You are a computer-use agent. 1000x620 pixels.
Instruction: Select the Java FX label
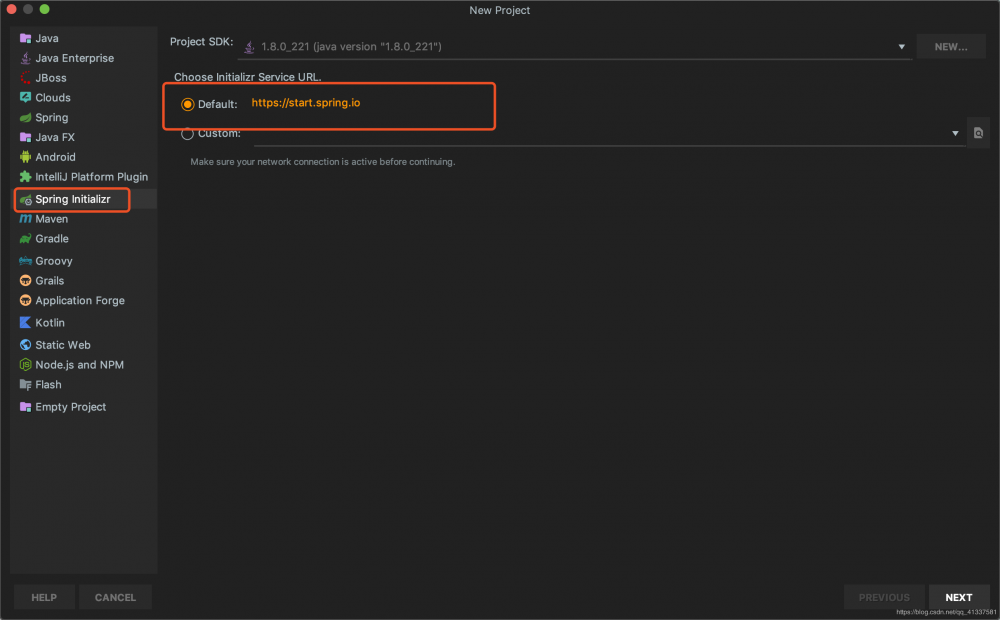pos(55,137)
